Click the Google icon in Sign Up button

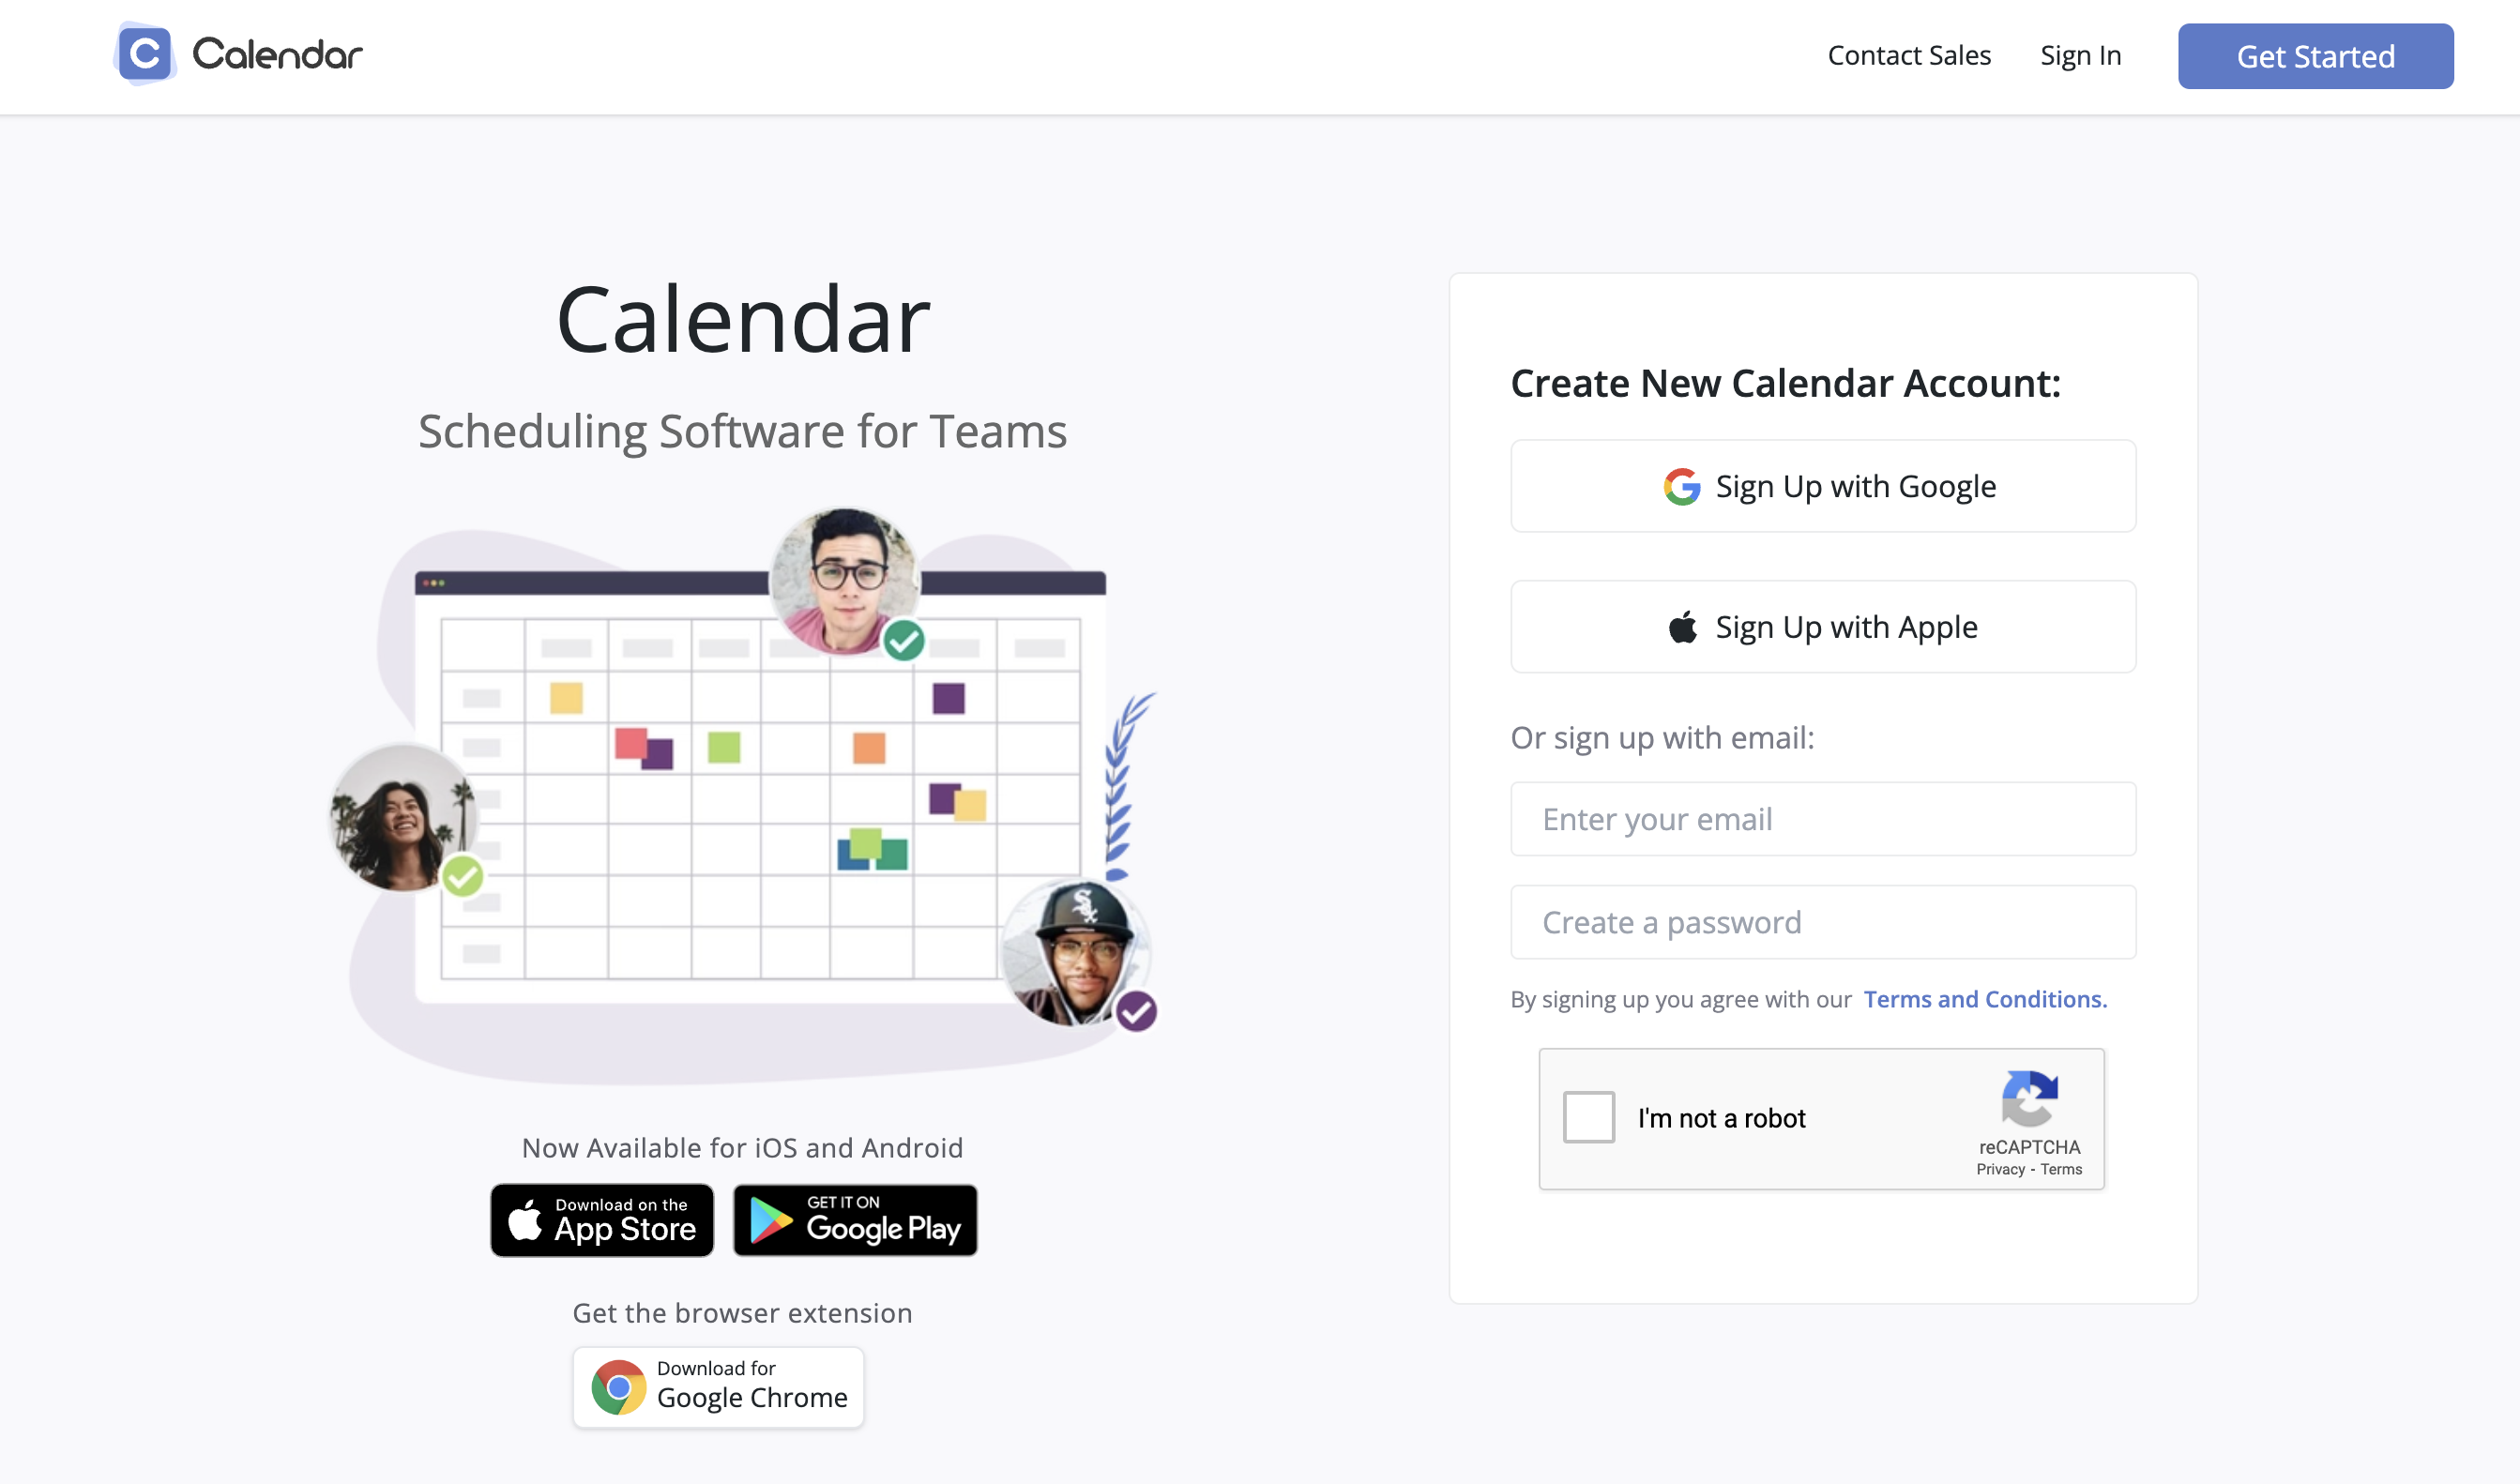tap(1681, 486)
